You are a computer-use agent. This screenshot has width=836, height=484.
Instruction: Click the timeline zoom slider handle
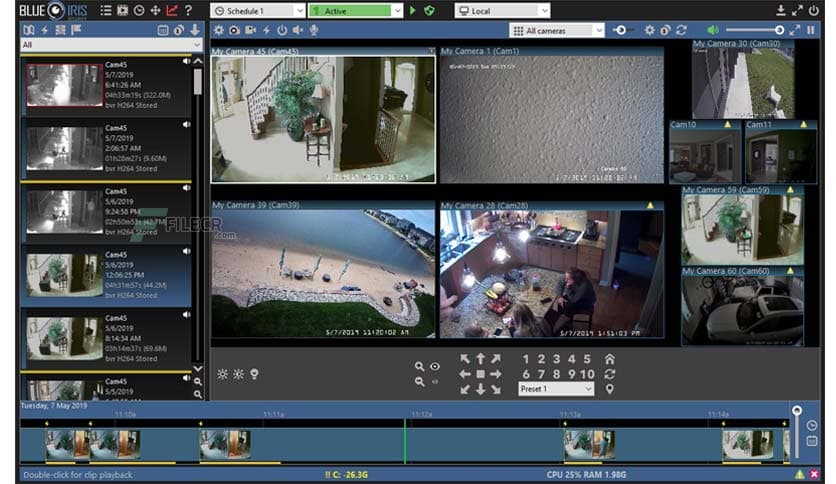797,410
